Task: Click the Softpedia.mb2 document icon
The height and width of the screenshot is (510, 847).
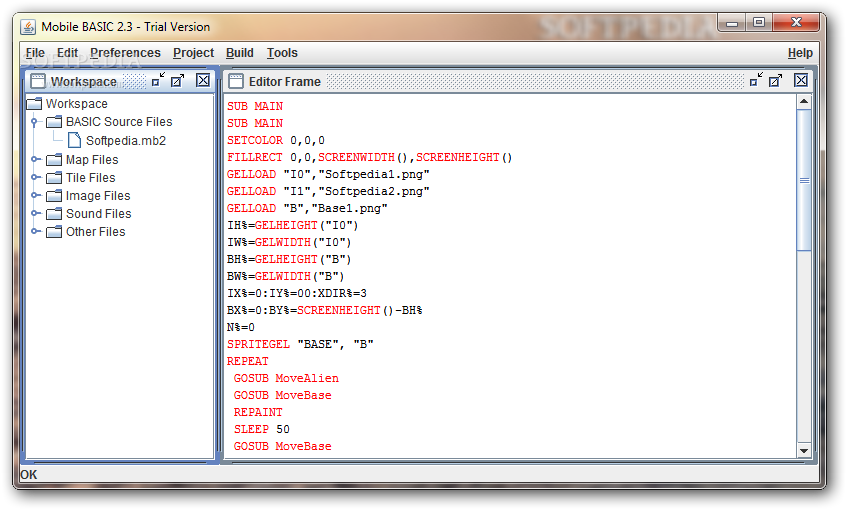Action: click(74, 140)
